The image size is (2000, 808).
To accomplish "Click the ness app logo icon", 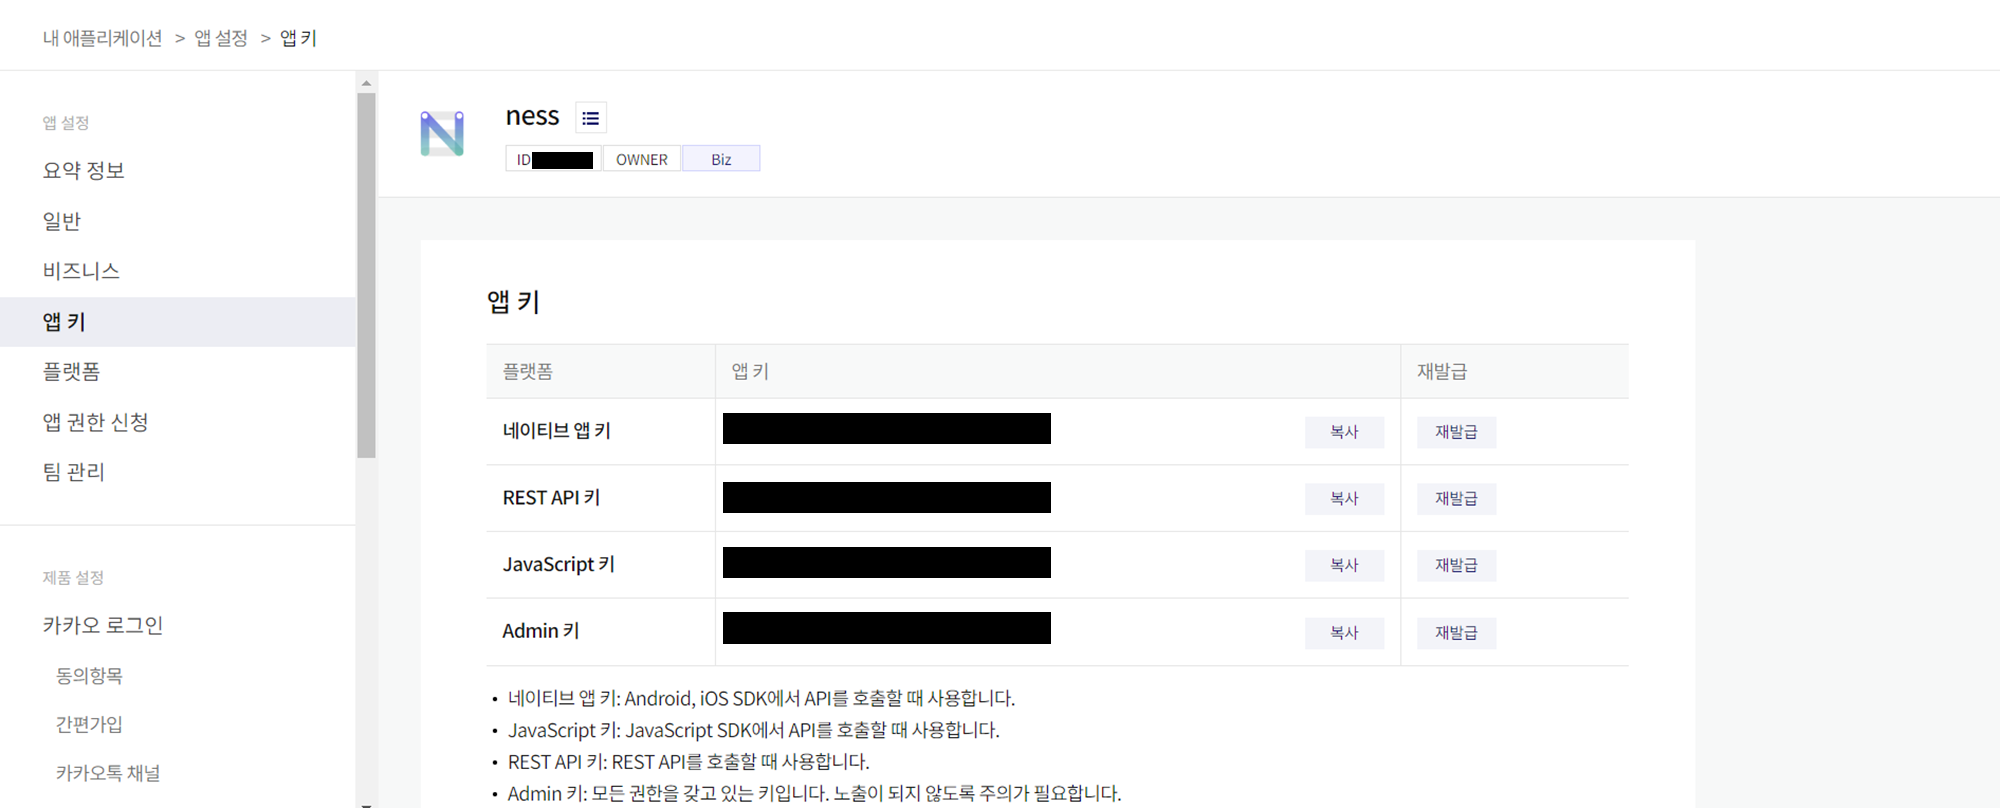I will 442,134.
